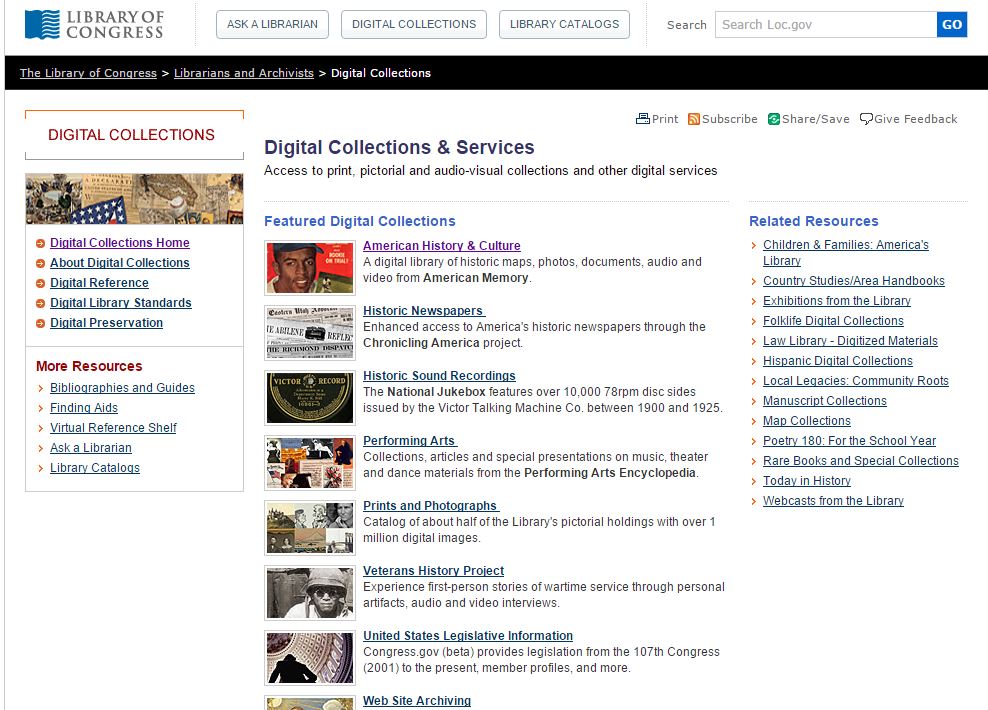988x710 pixels.
Task: Open Folklife Digital Collections link
Action: point(833,321)
